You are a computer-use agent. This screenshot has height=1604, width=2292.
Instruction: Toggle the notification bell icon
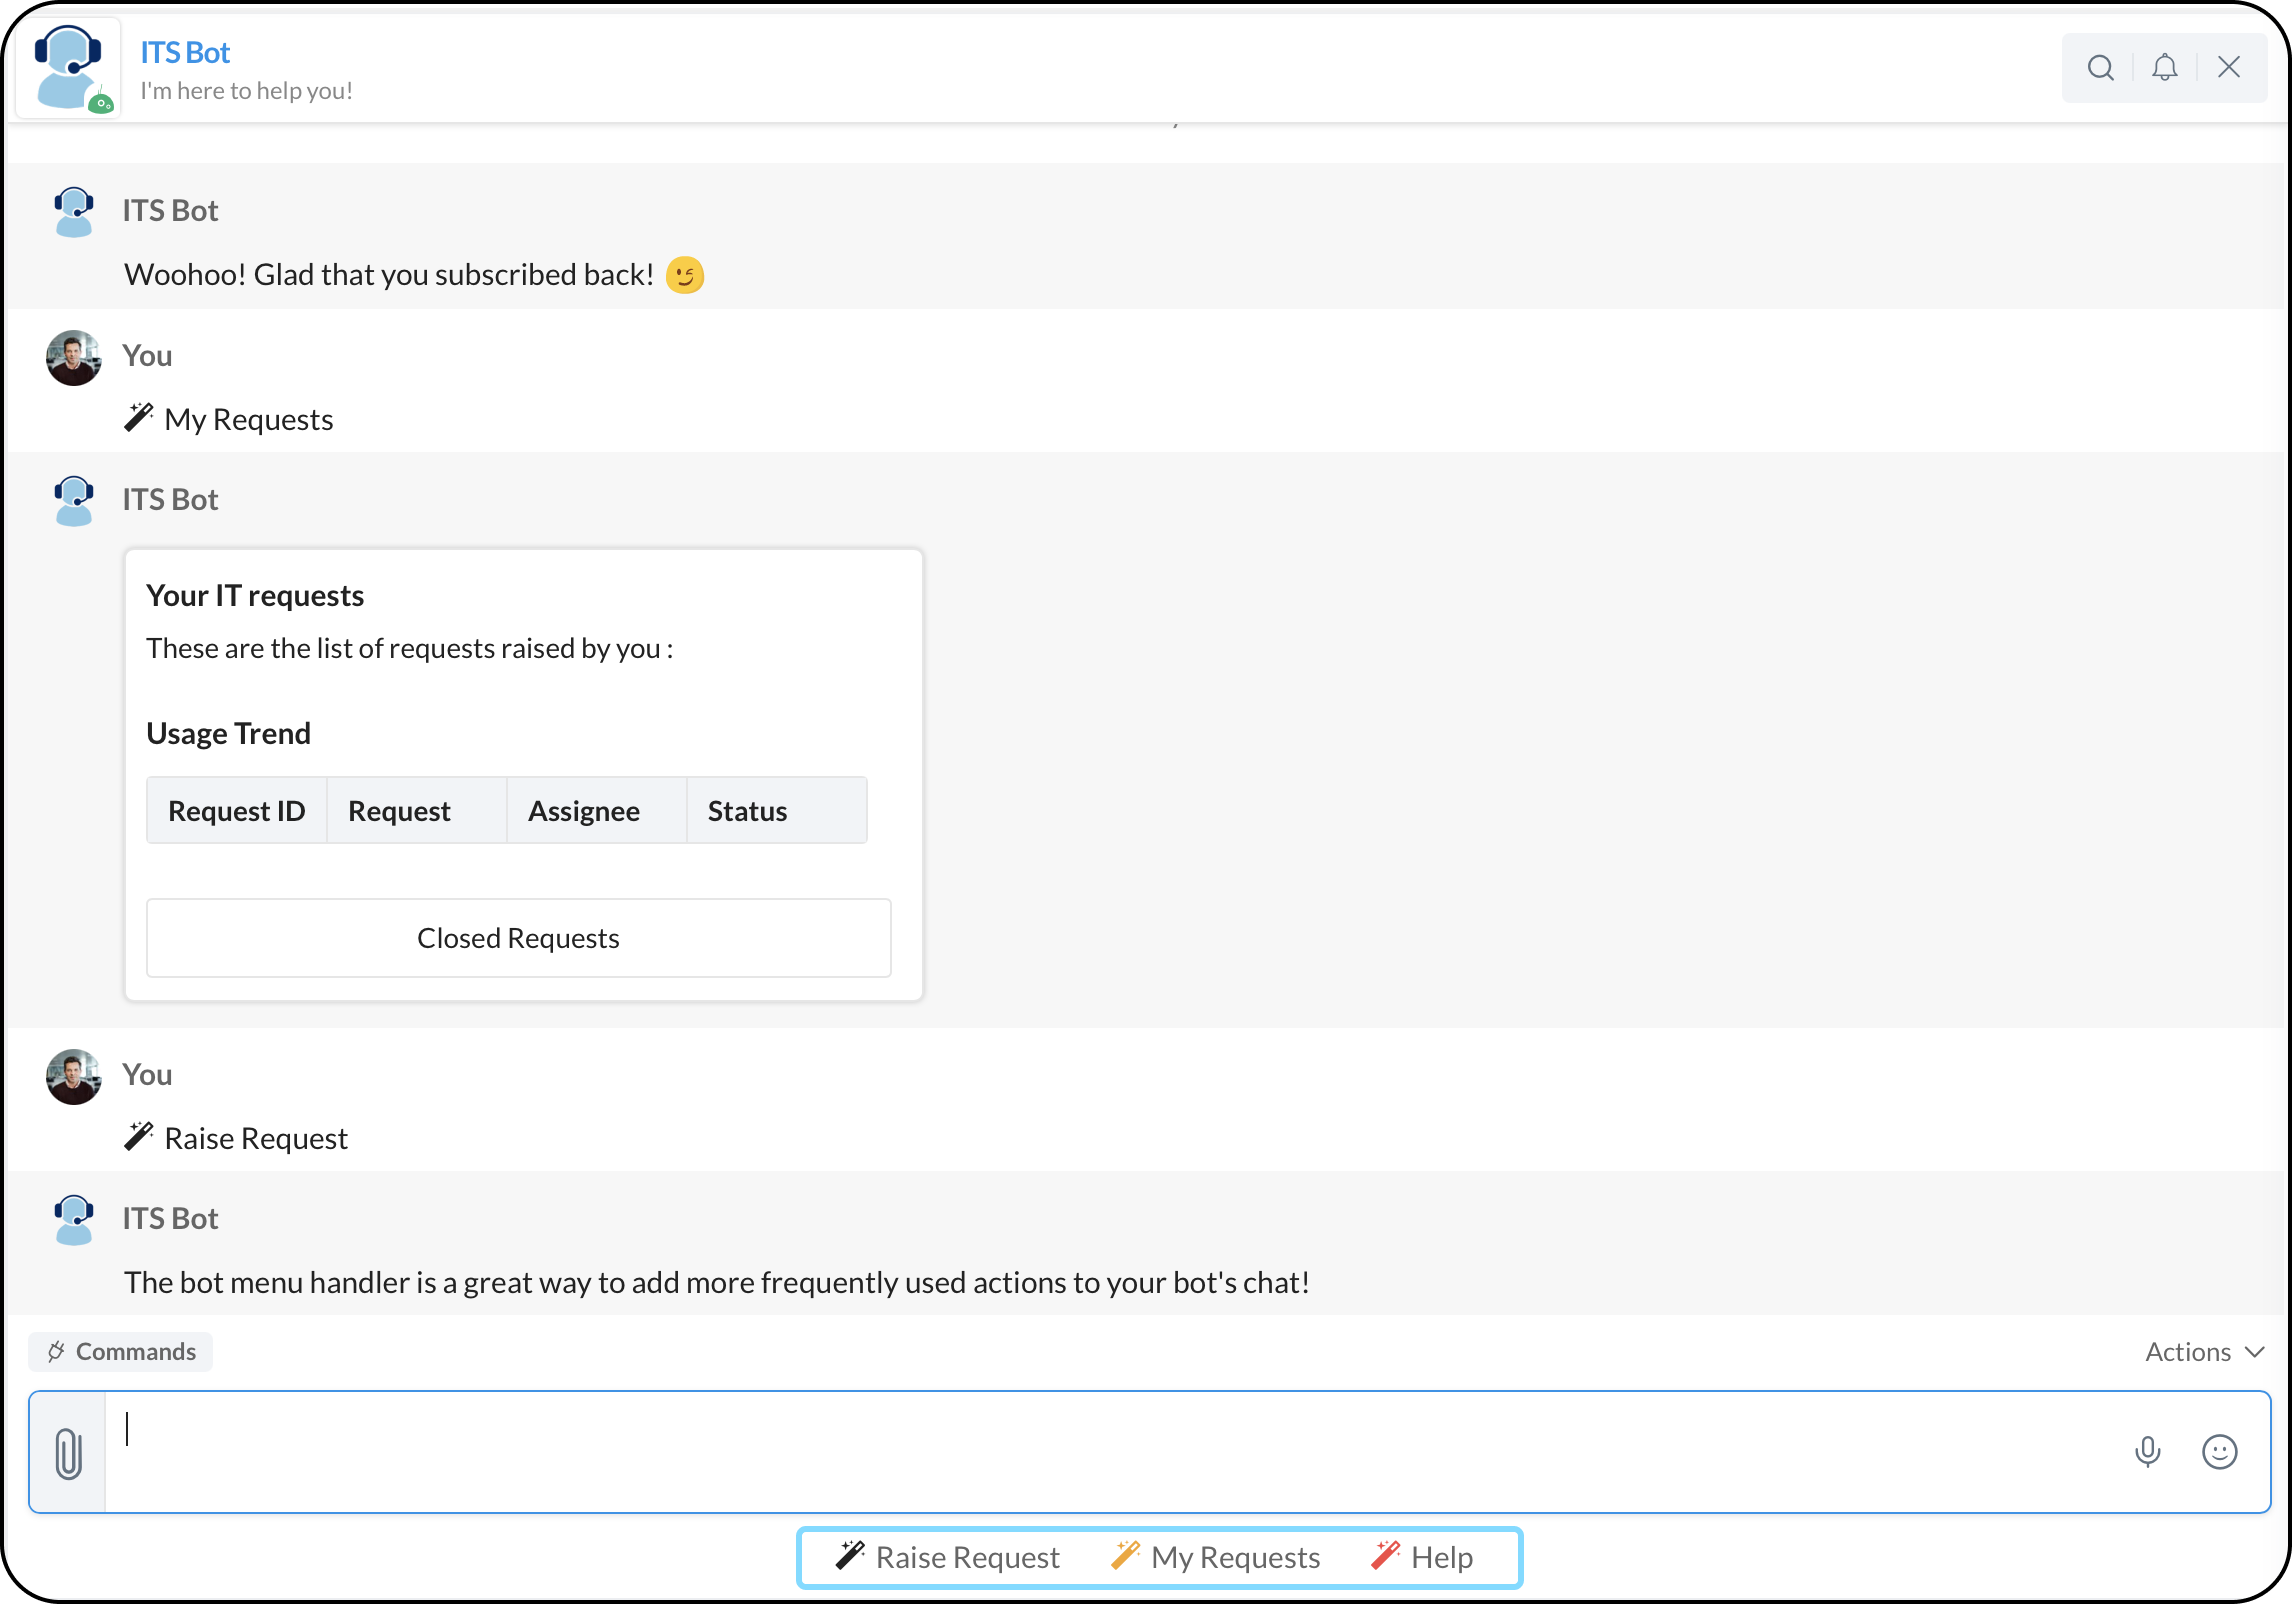[2164, 68]
